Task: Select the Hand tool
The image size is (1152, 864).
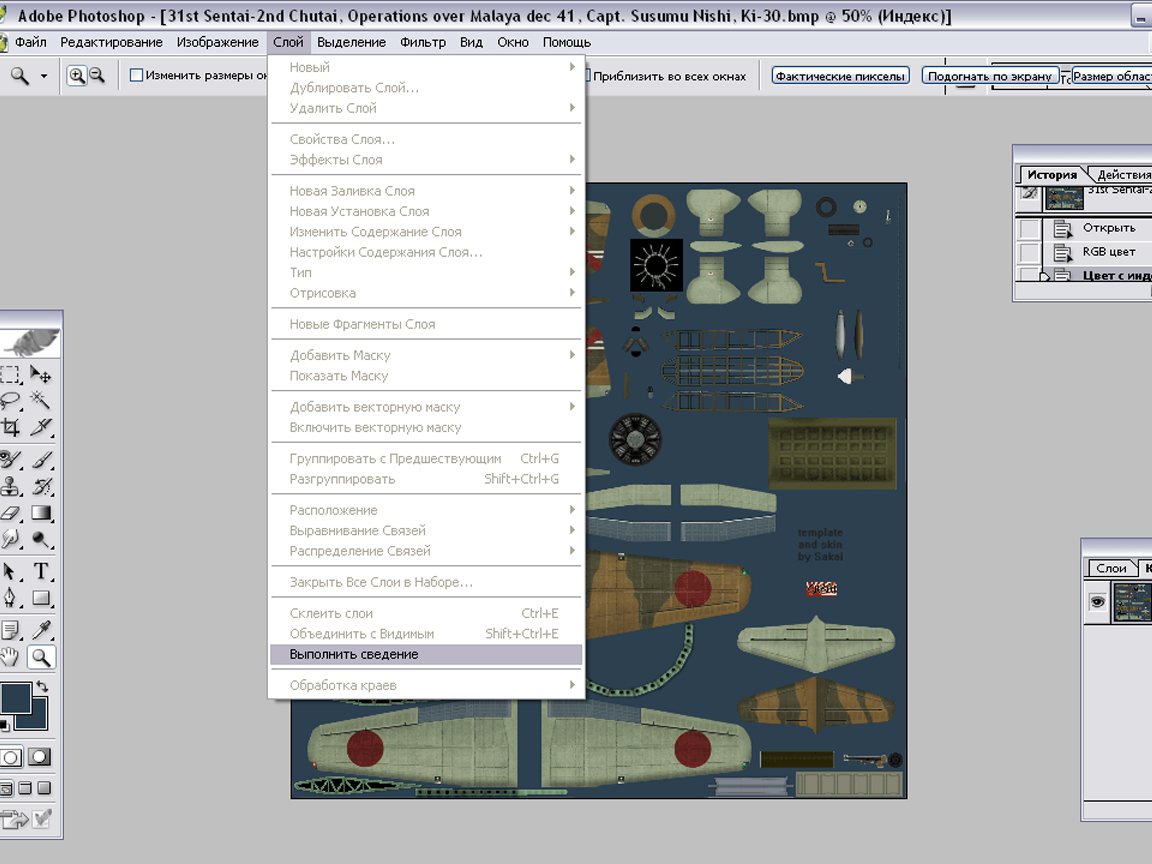Action: [x=10, y=657]
